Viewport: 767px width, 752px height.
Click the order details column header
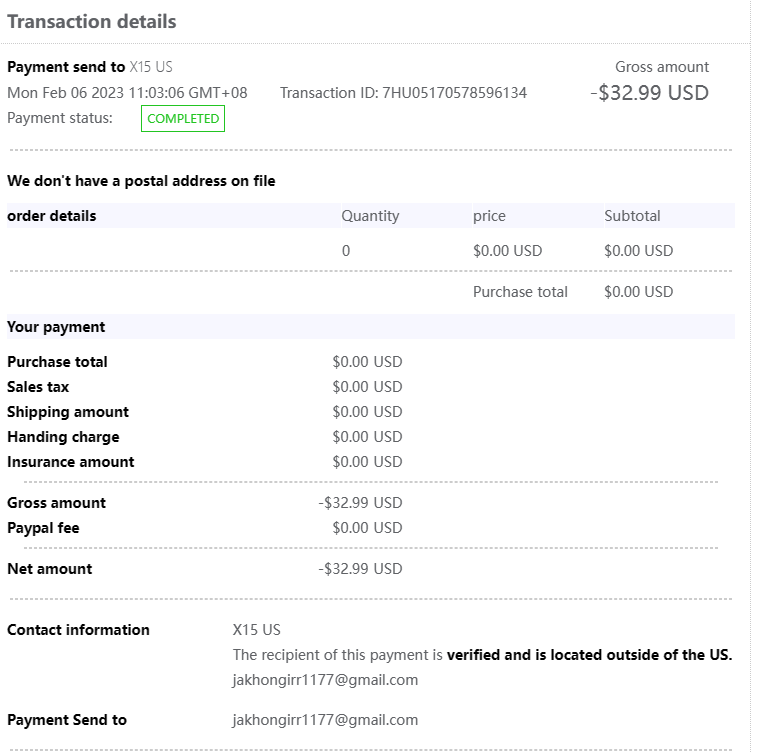click(52, 216)
